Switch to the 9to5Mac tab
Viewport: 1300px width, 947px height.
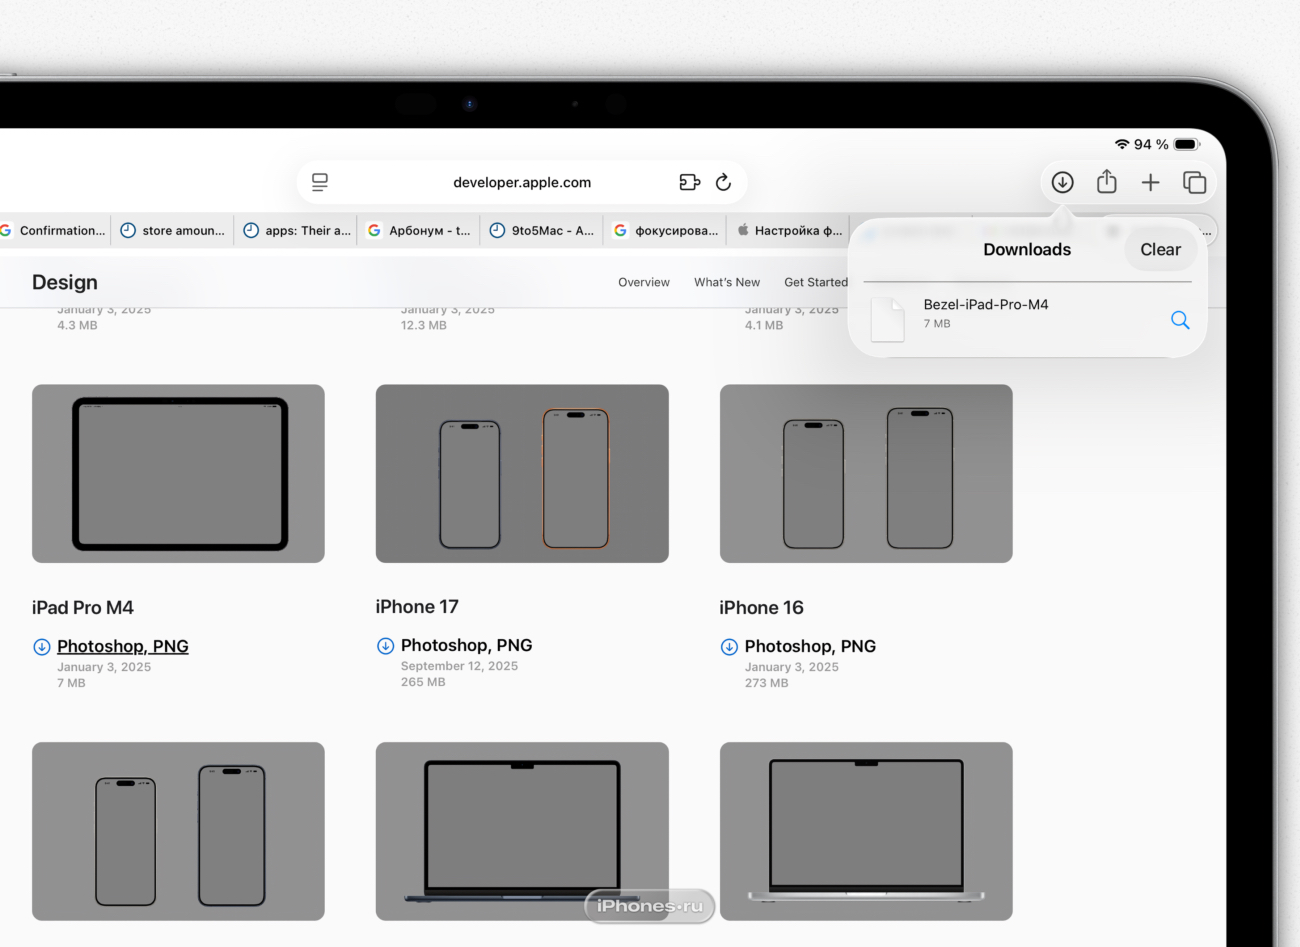542,231
